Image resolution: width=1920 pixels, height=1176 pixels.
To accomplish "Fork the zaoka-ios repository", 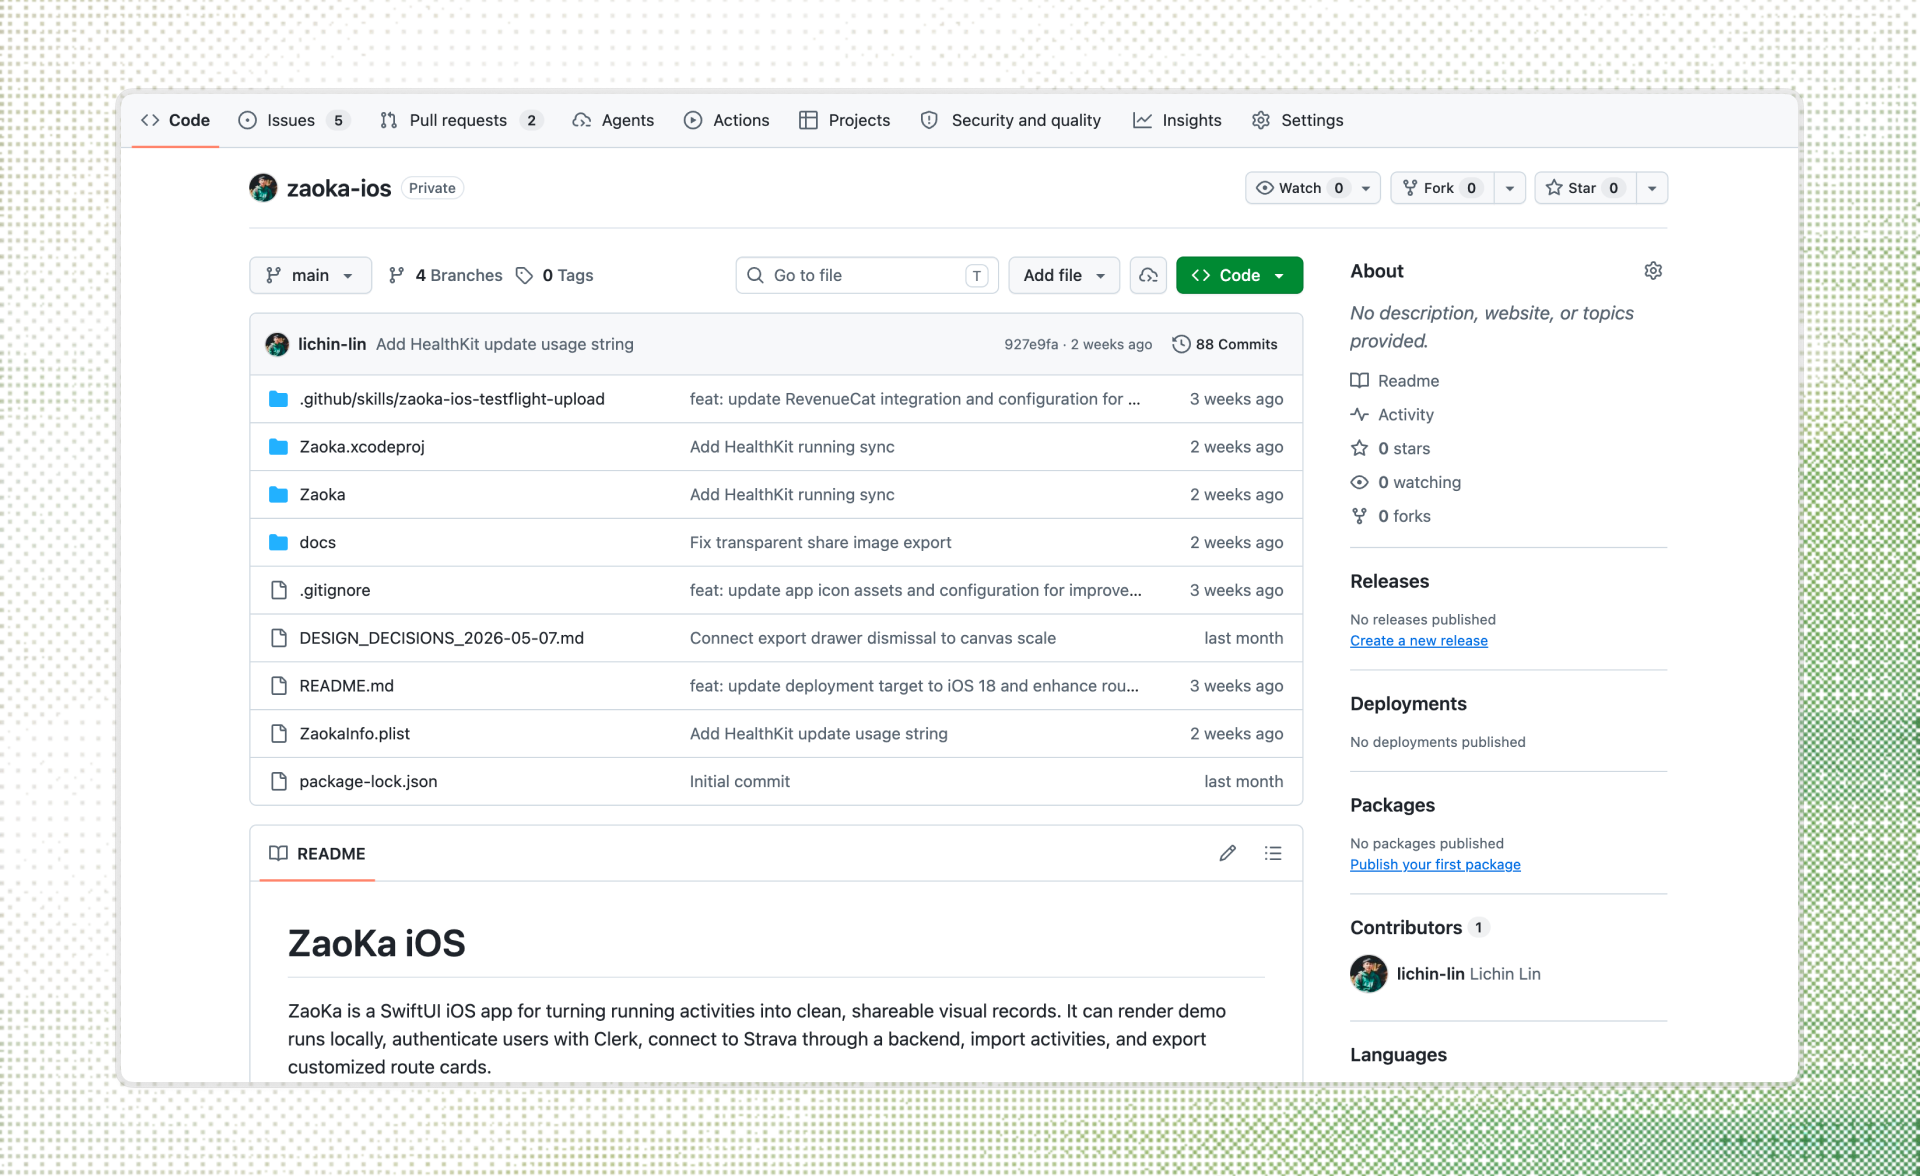I will click(1442, 188).
